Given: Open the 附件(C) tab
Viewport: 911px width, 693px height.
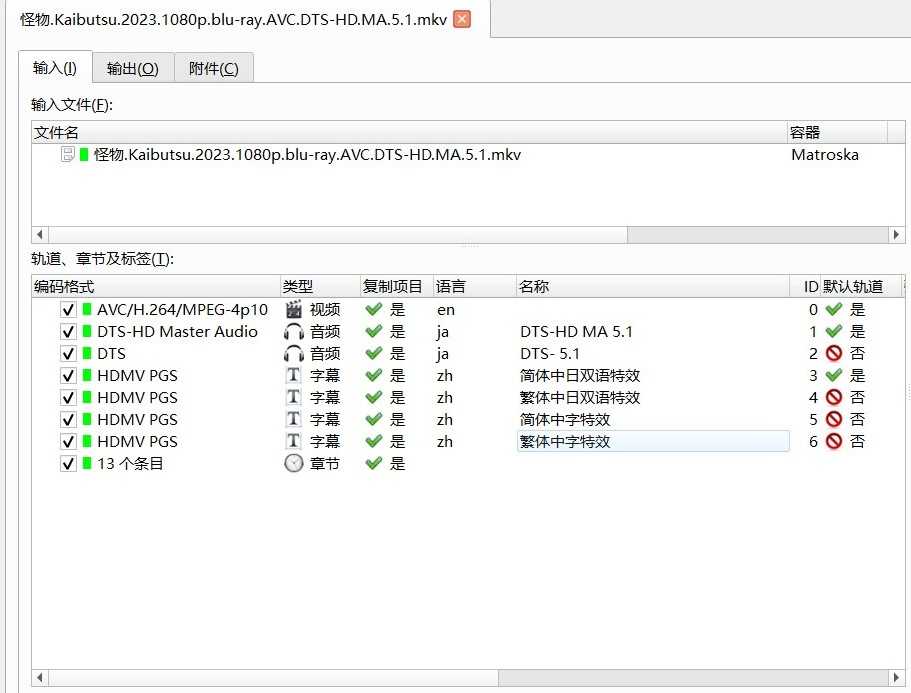Looking at the screenshot, I should click(x=213, y=69).
